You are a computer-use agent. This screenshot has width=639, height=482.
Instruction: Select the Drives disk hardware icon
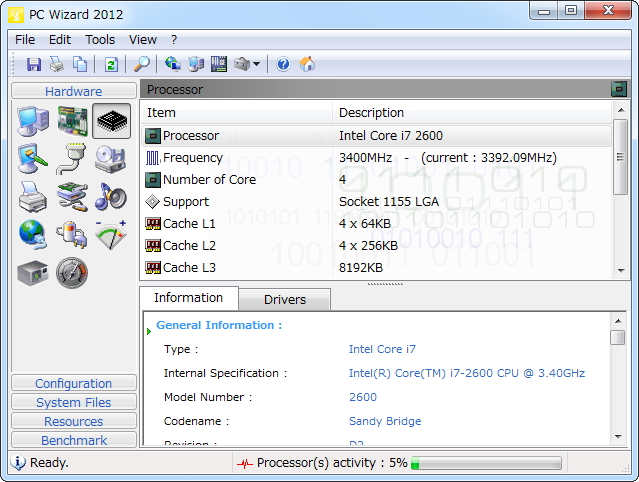(x=110, y=158)
